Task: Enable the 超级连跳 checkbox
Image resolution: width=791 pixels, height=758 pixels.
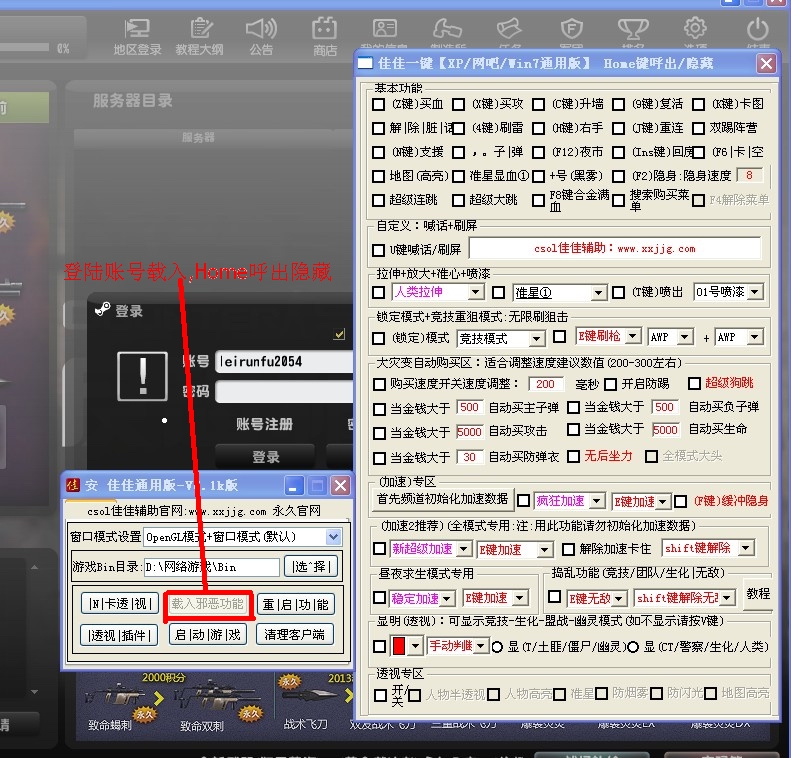Action: (378, 200)
